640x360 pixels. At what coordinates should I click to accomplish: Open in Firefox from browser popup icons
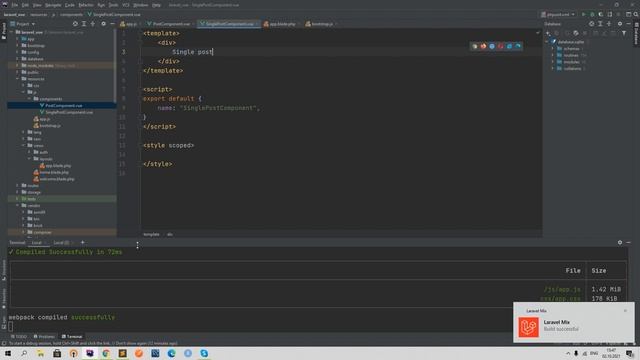pos(483,46)
